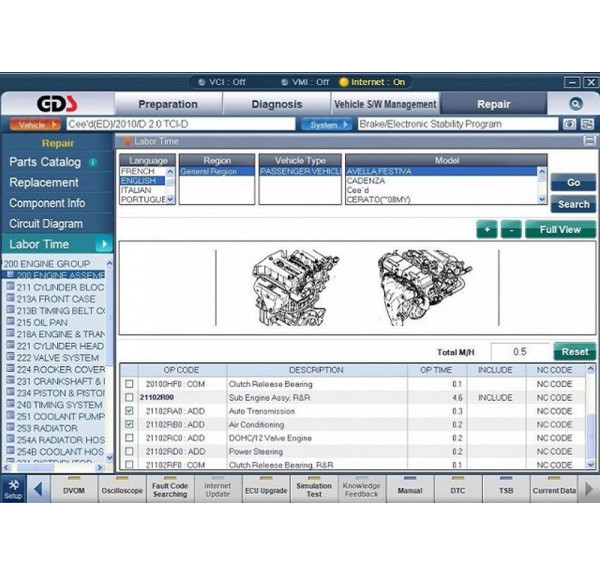Open the Setup wrench icon
This screenshot has height=575, width=600.
click(x=13, y=487)
